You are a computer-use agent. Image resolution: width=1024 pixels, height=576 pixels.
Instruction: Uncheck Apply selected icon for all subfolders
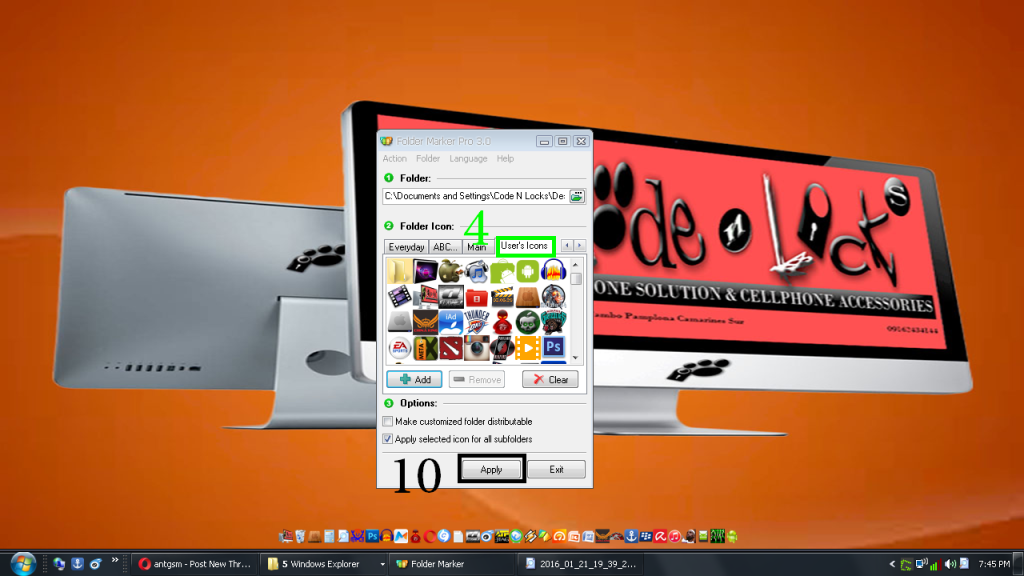(x=388, y=439)
